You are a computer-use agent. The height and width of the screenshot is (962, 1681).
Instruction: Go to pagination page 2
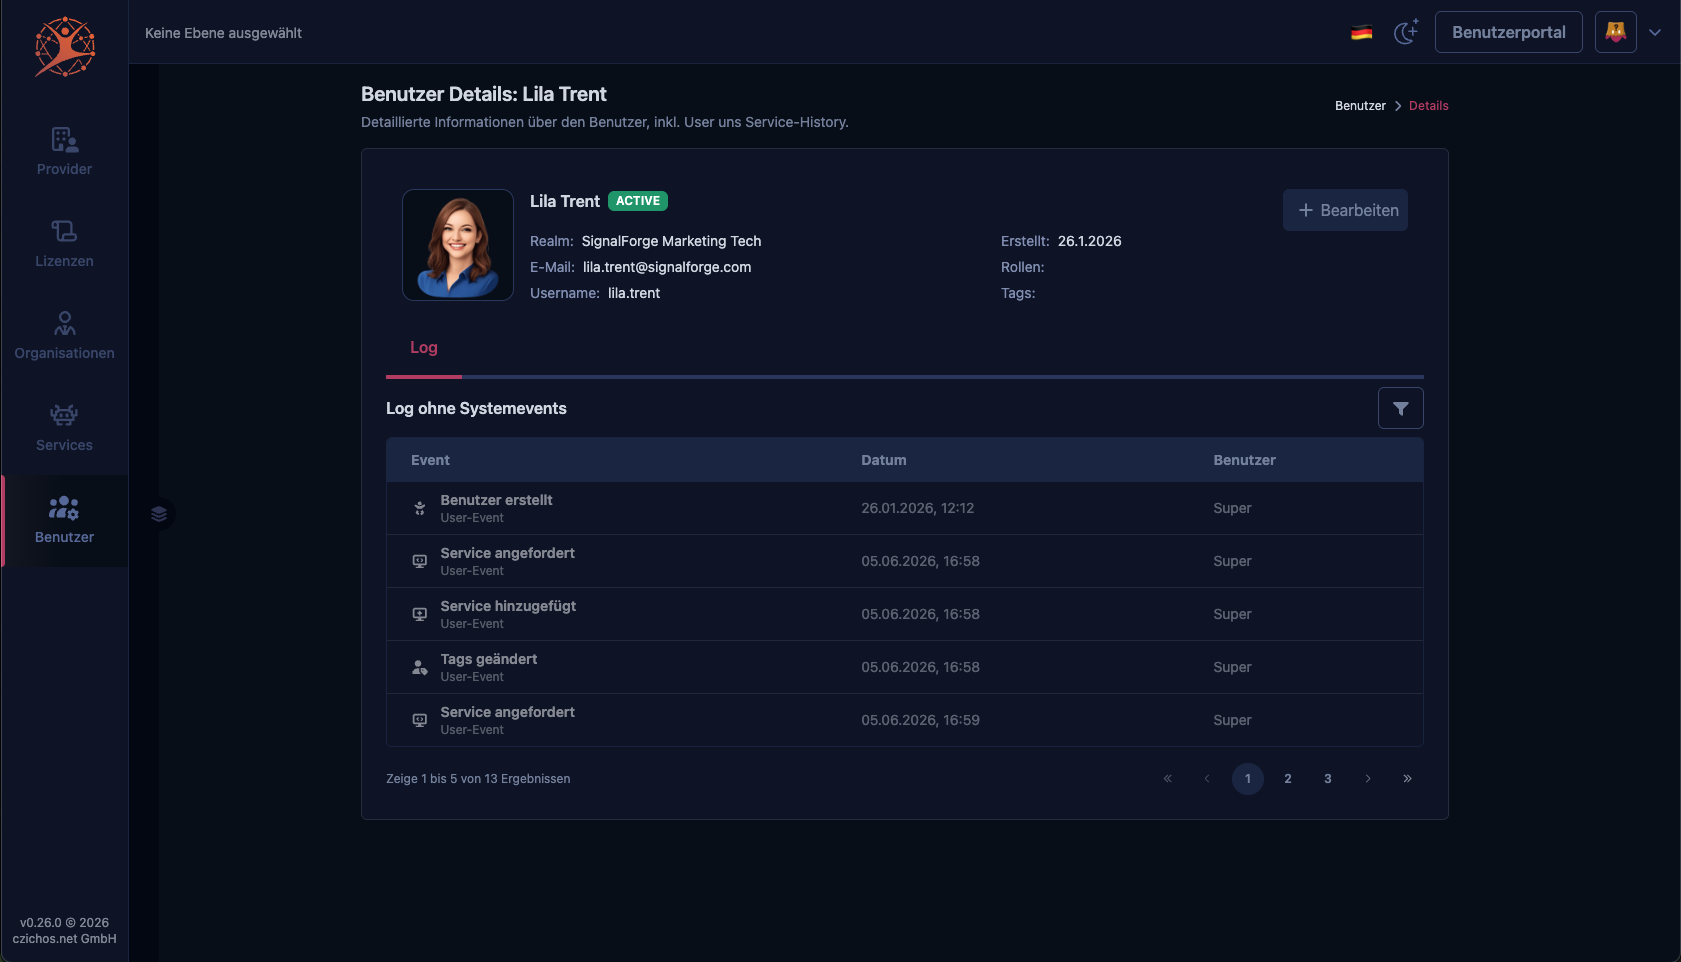[1288, 779]
